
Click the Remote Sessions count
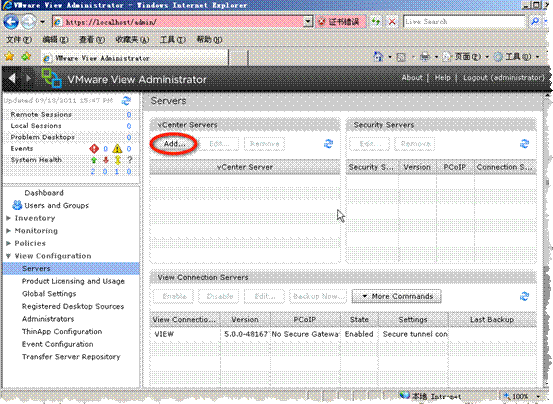pyautogui.click(x=129, y=115)
